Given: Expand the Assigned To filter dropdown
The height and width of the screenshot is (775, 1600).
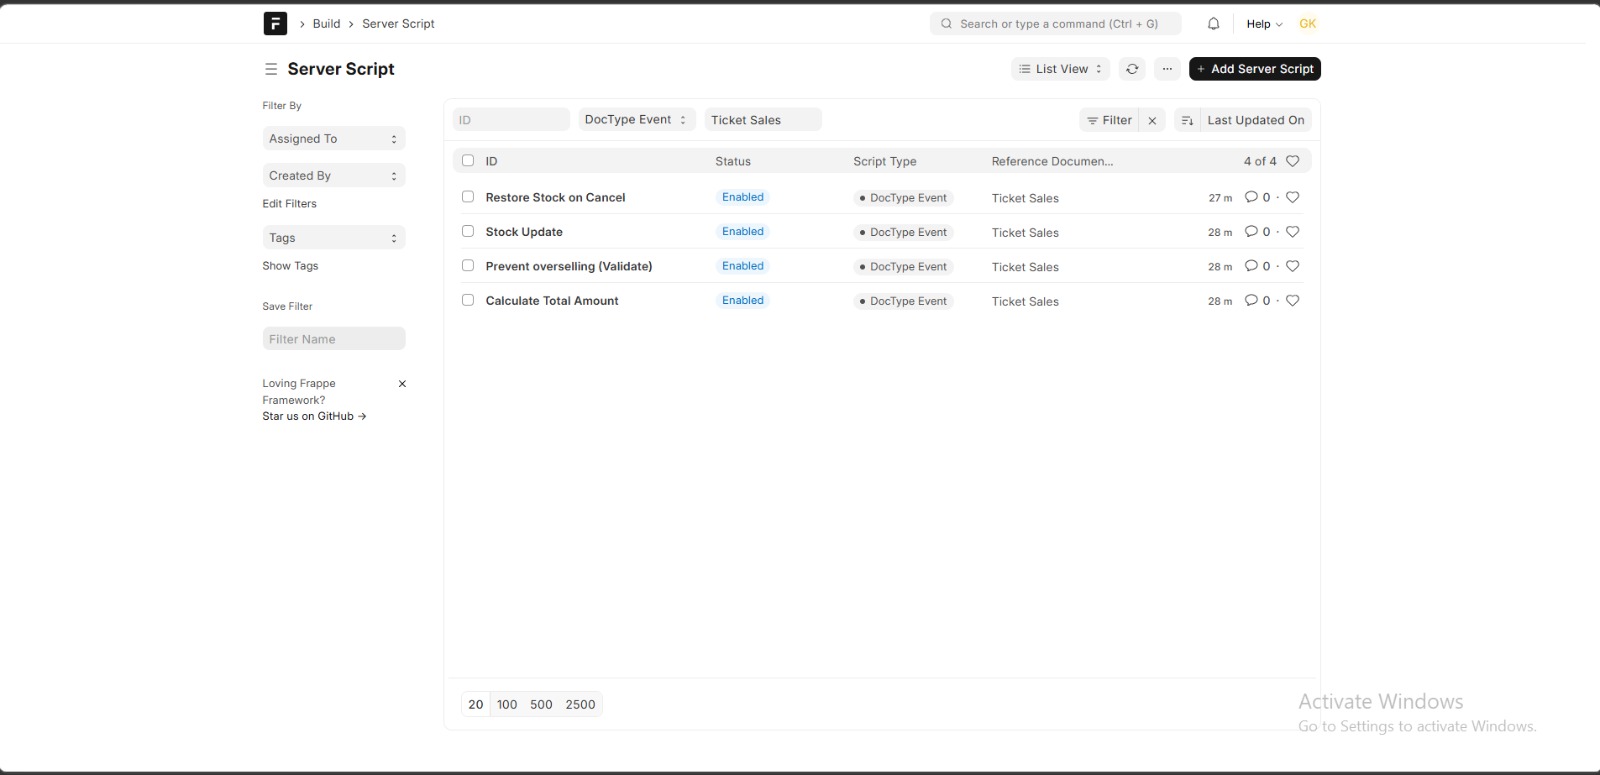Looking at the screenshot, I should point(334,139).
